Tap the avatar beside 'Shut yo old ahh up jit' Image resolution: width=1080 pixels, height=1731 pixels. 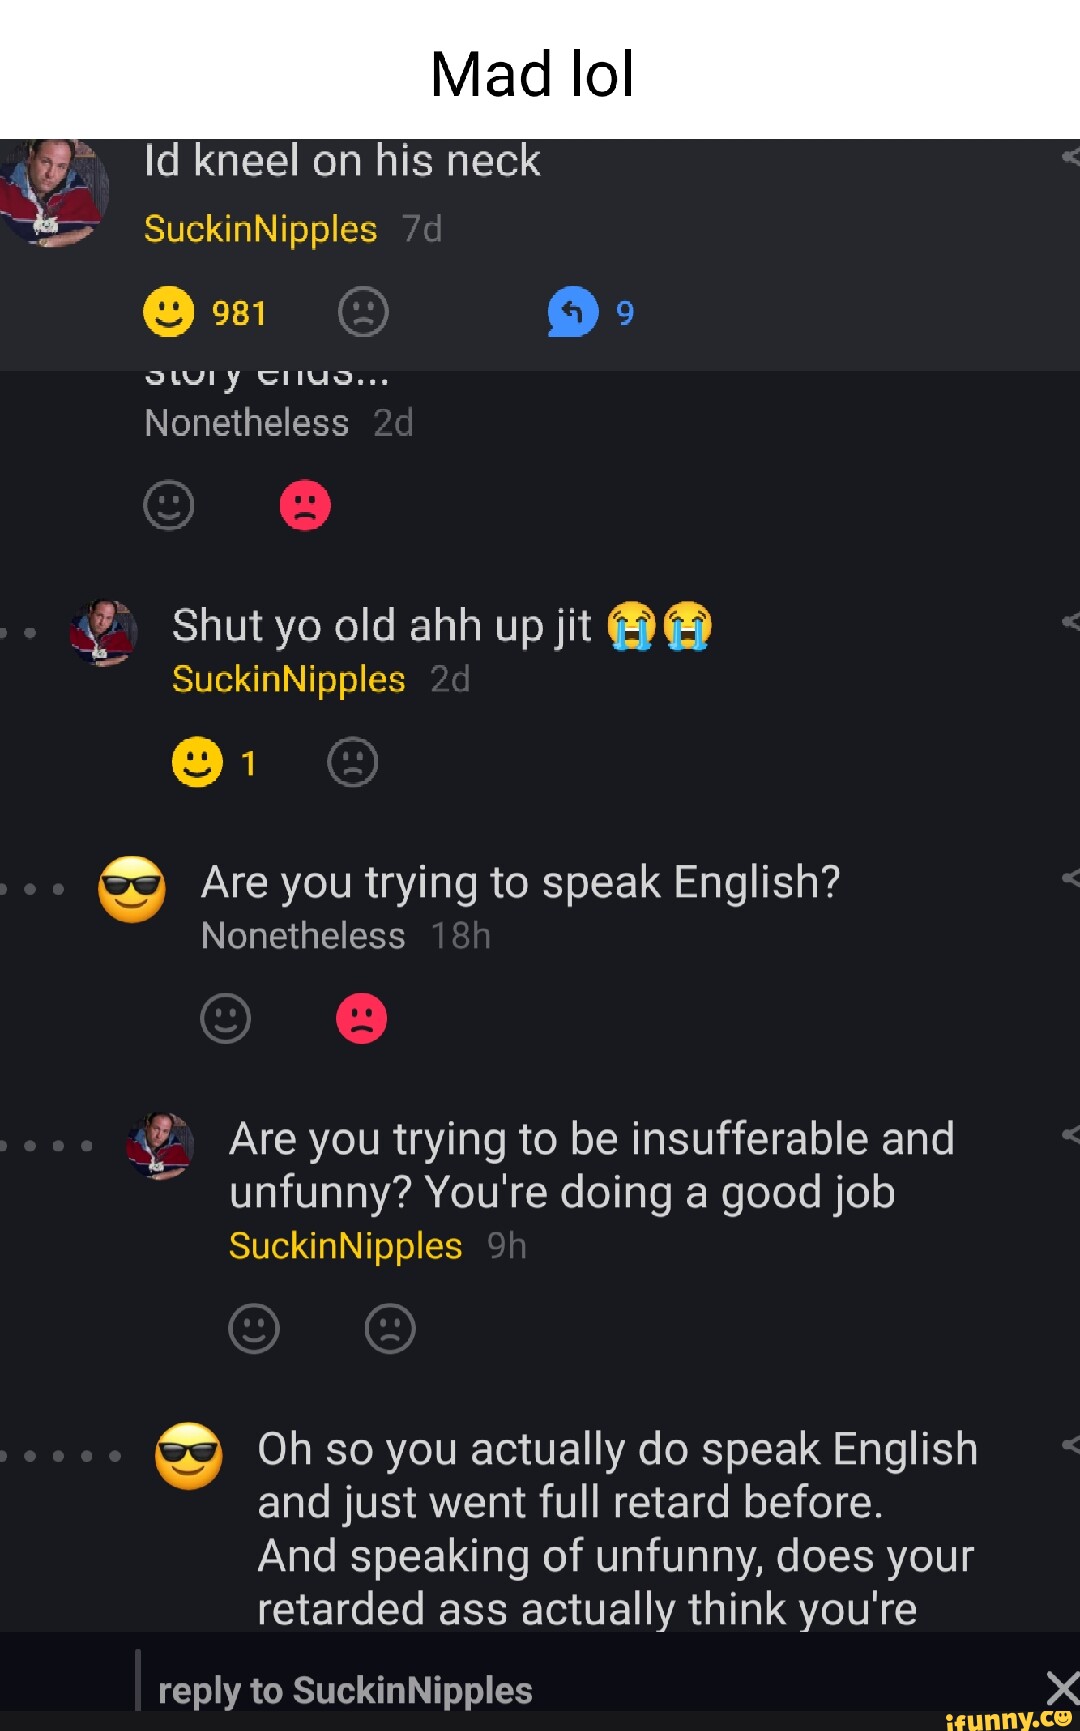click(x=103, y=632)
